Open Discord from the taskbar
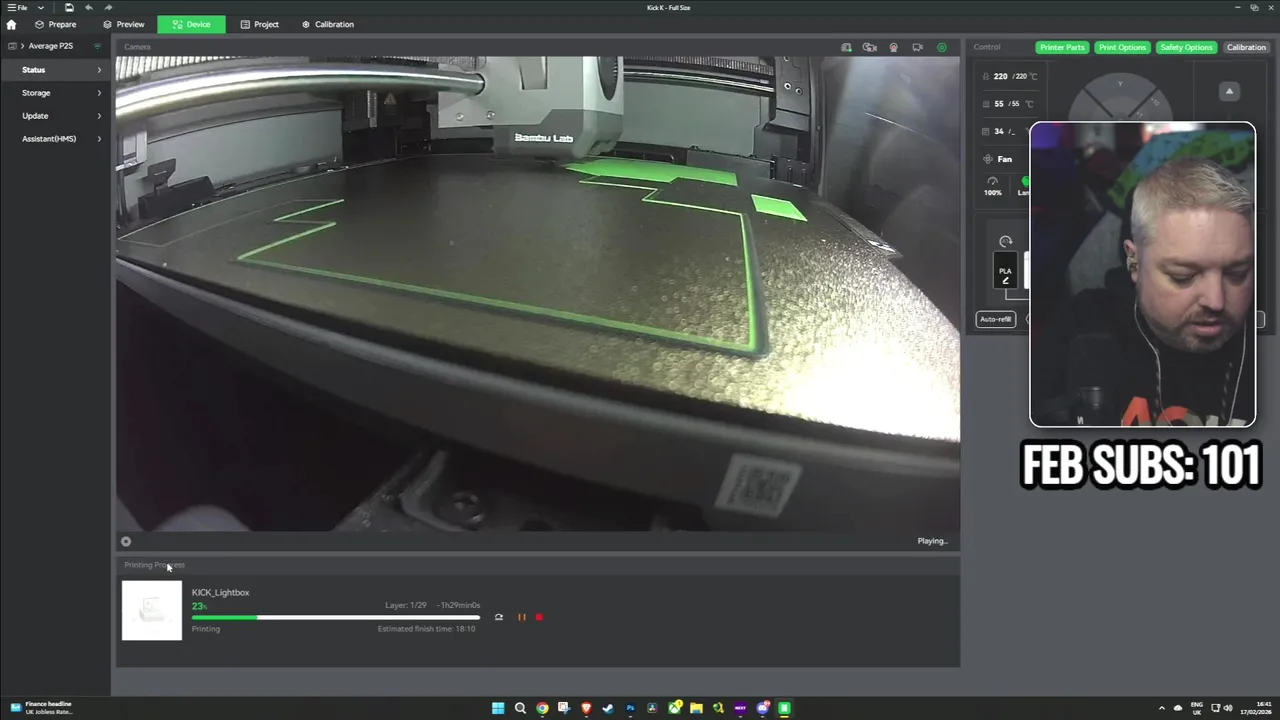This screenshot has width=1280, height=720. pyautogui.click(x=762, y=708)
